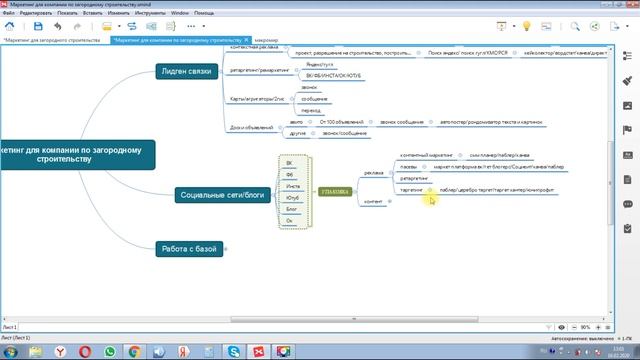Screen dimensions: 640x360
Task: Open the Редактировать menu
Action: pyautogui.click(x=36, y=13)
